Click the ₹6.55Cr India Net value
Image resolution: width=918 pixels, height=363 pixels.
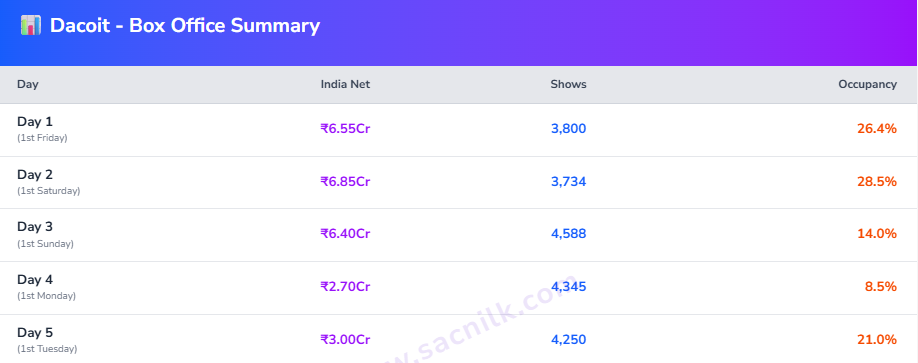pos(345,129)
